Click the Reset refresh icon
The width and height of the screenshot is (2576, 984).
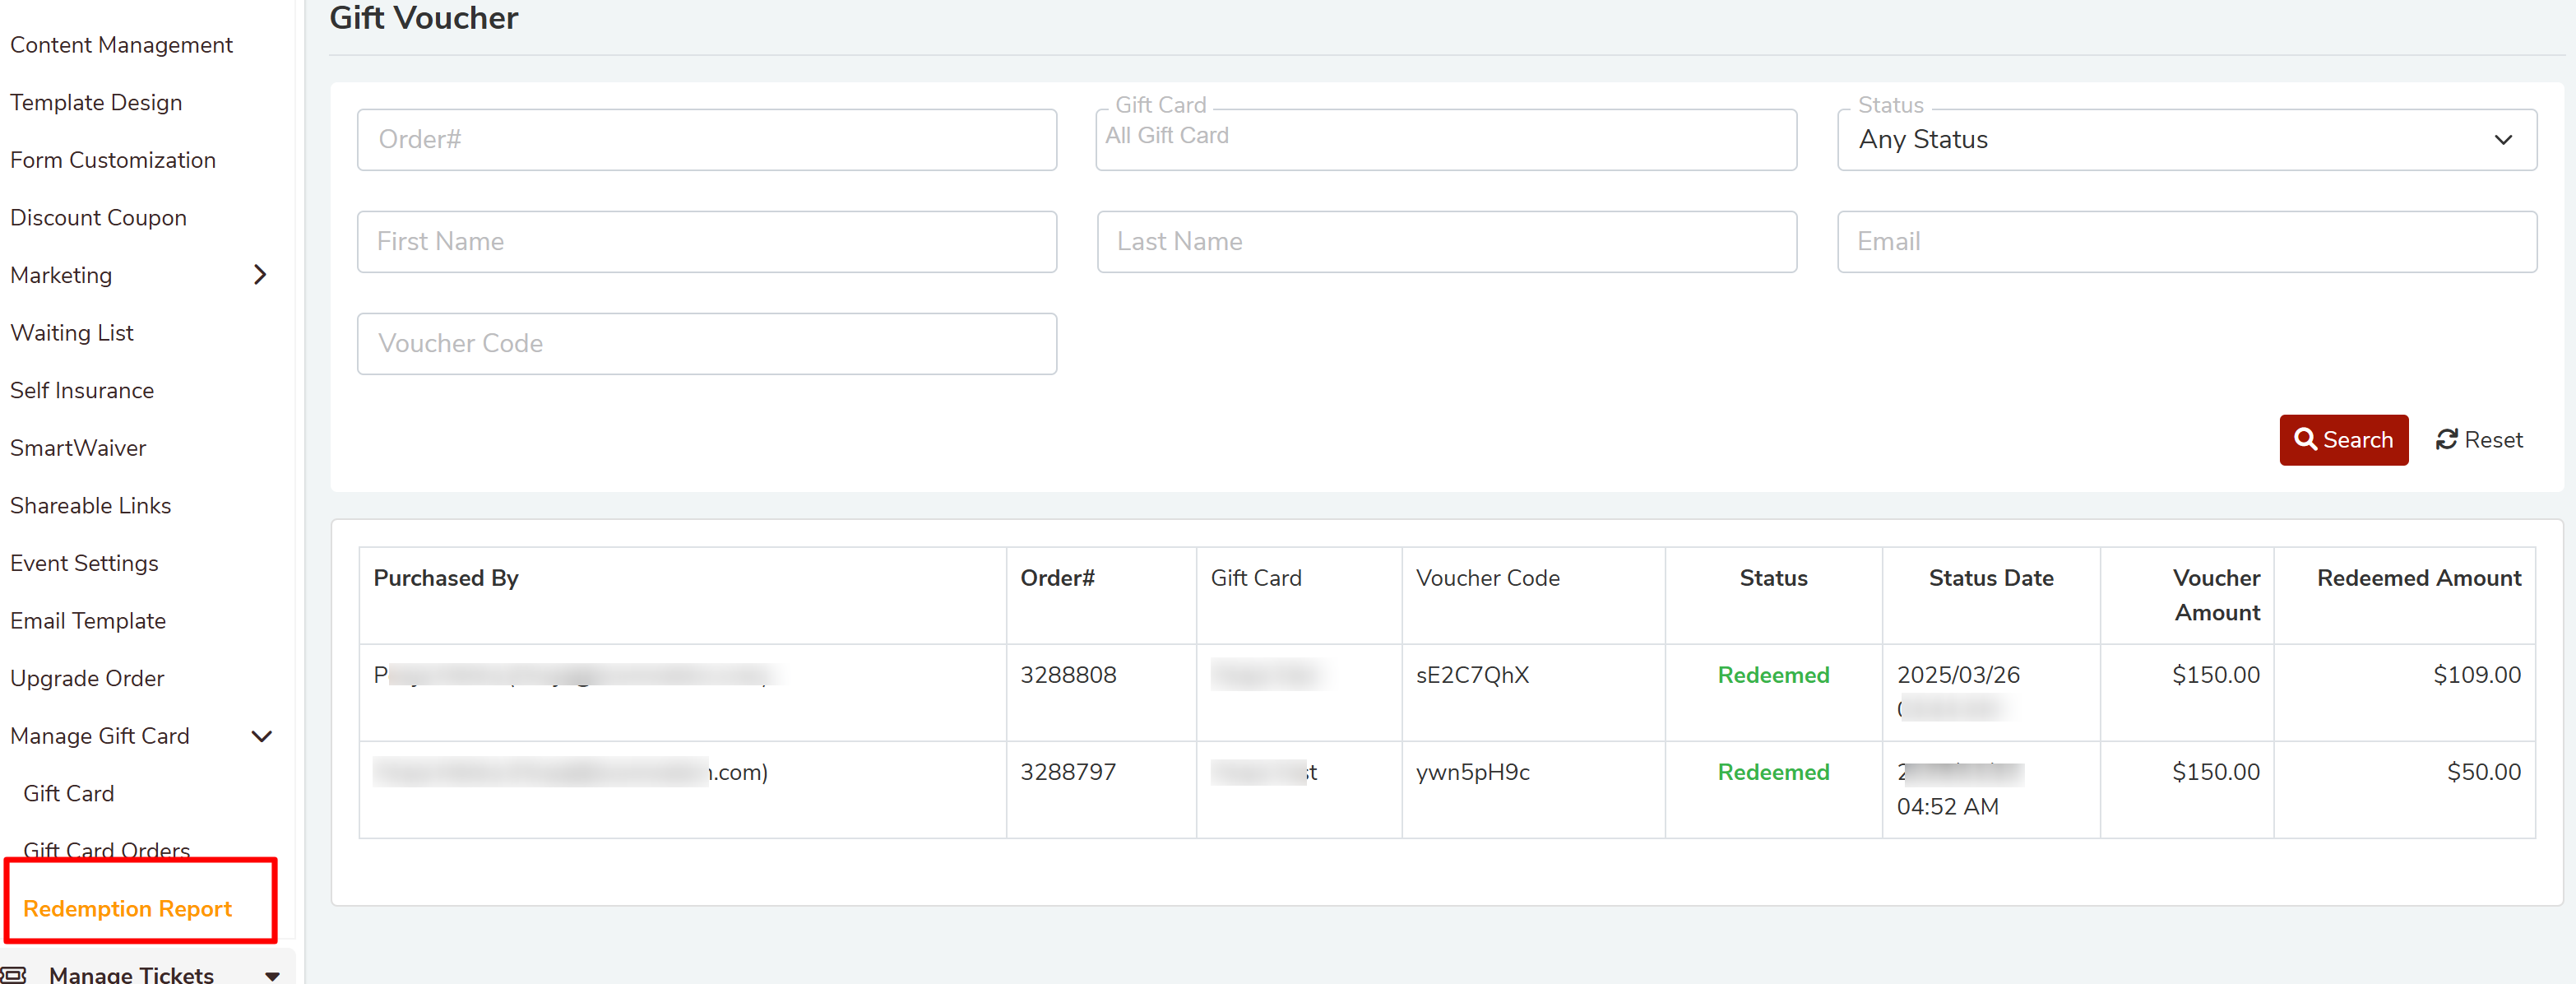(2446, 440)
